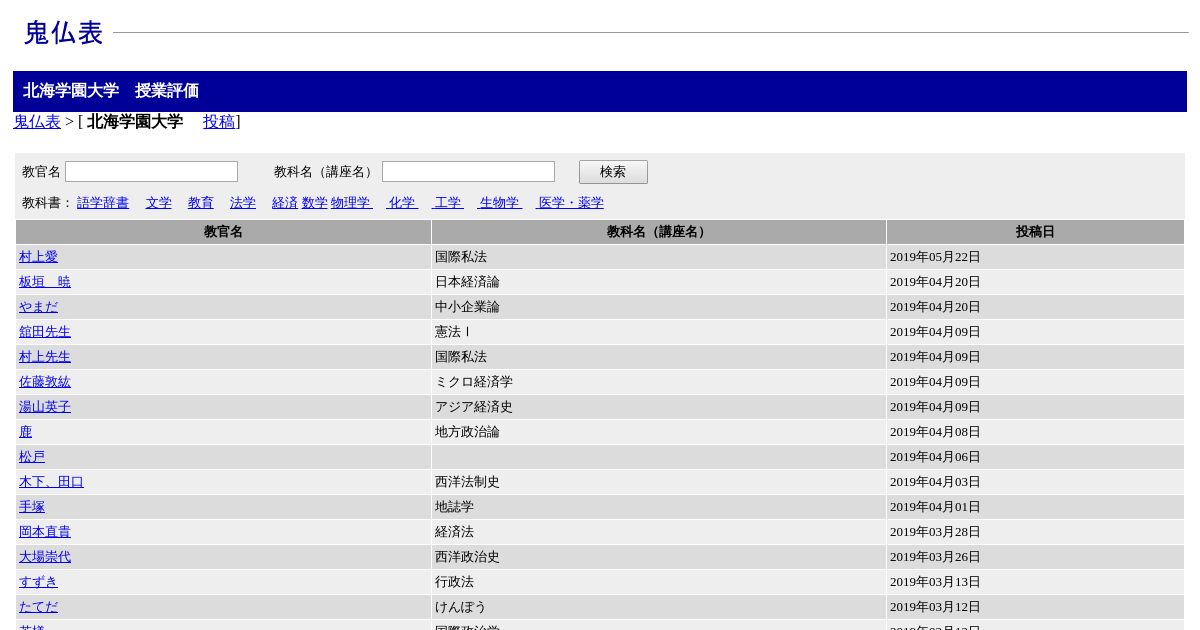Select the 経済法 course cell

(659, 532)
